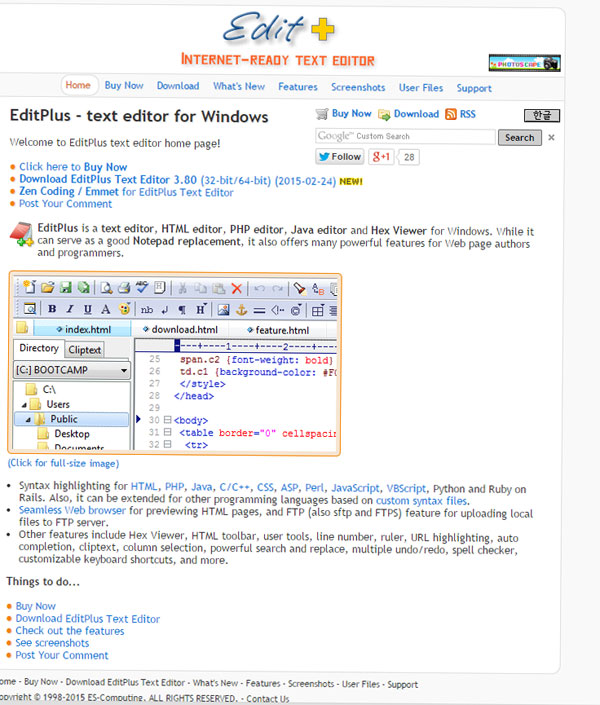Click the "(Click for full-size image)" link
Screen dimensions: 600x705
click(x=63, y=463)
